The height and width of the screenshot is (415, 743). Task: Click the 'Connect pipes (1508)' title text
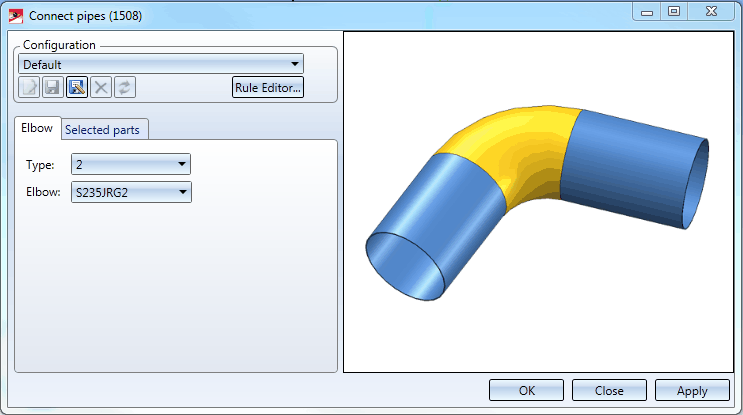pos(85,16)
